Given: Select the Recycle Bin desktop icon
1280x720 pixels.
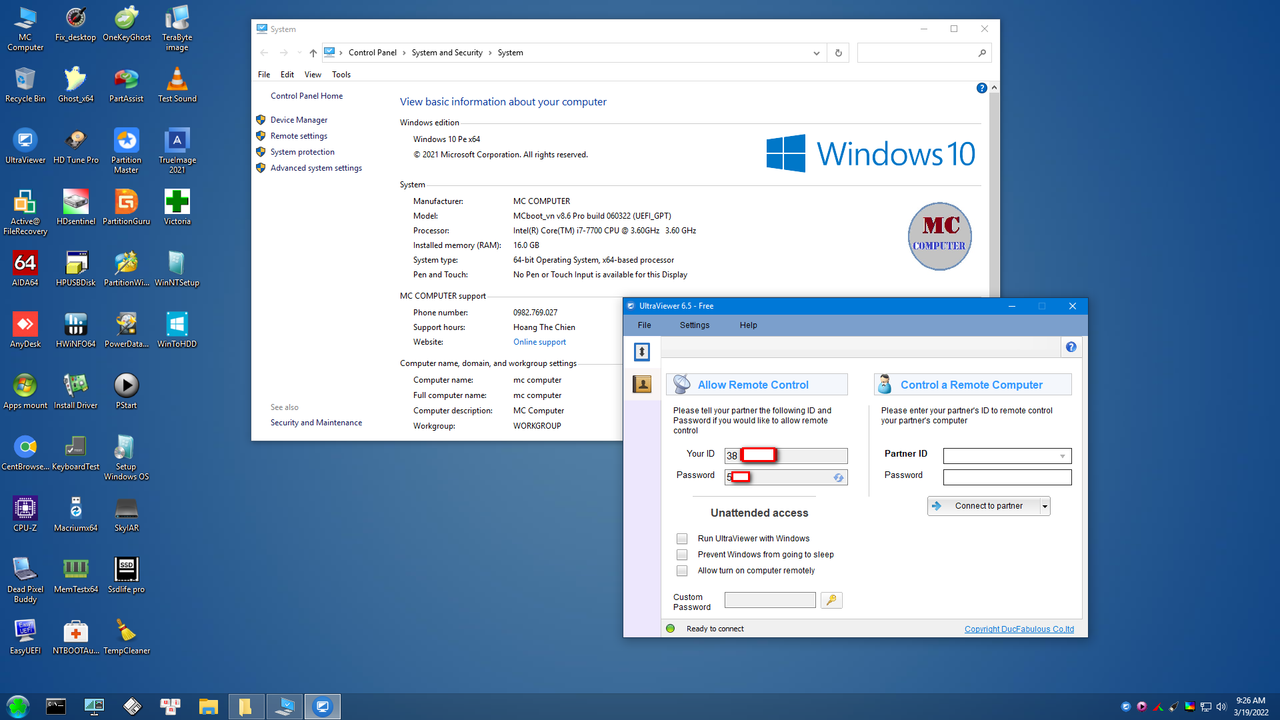Looking at the screenshot, I should click(25, 85).
